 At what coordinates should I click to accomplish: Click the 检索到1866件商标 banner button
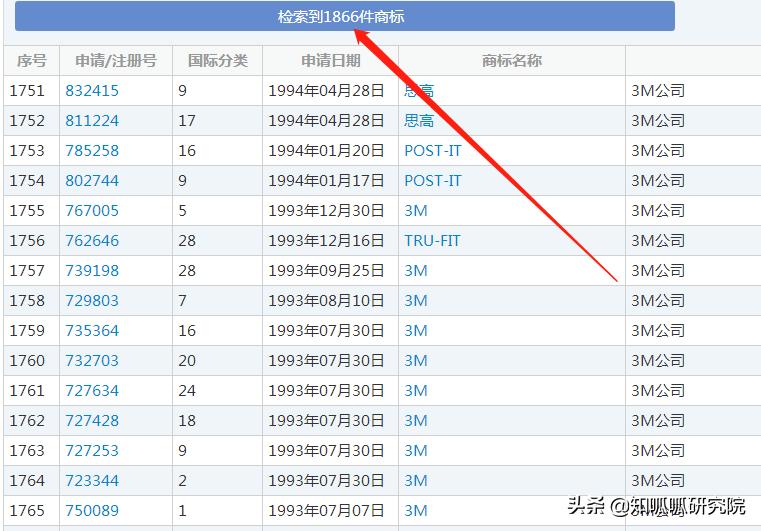click(x=345, y=16)
